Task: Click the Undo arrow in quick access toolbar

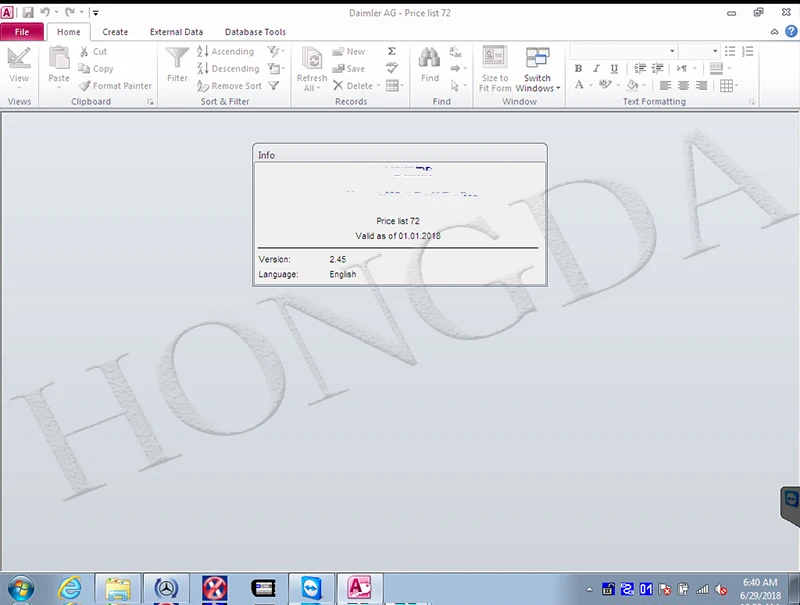Action: point(45,12)
